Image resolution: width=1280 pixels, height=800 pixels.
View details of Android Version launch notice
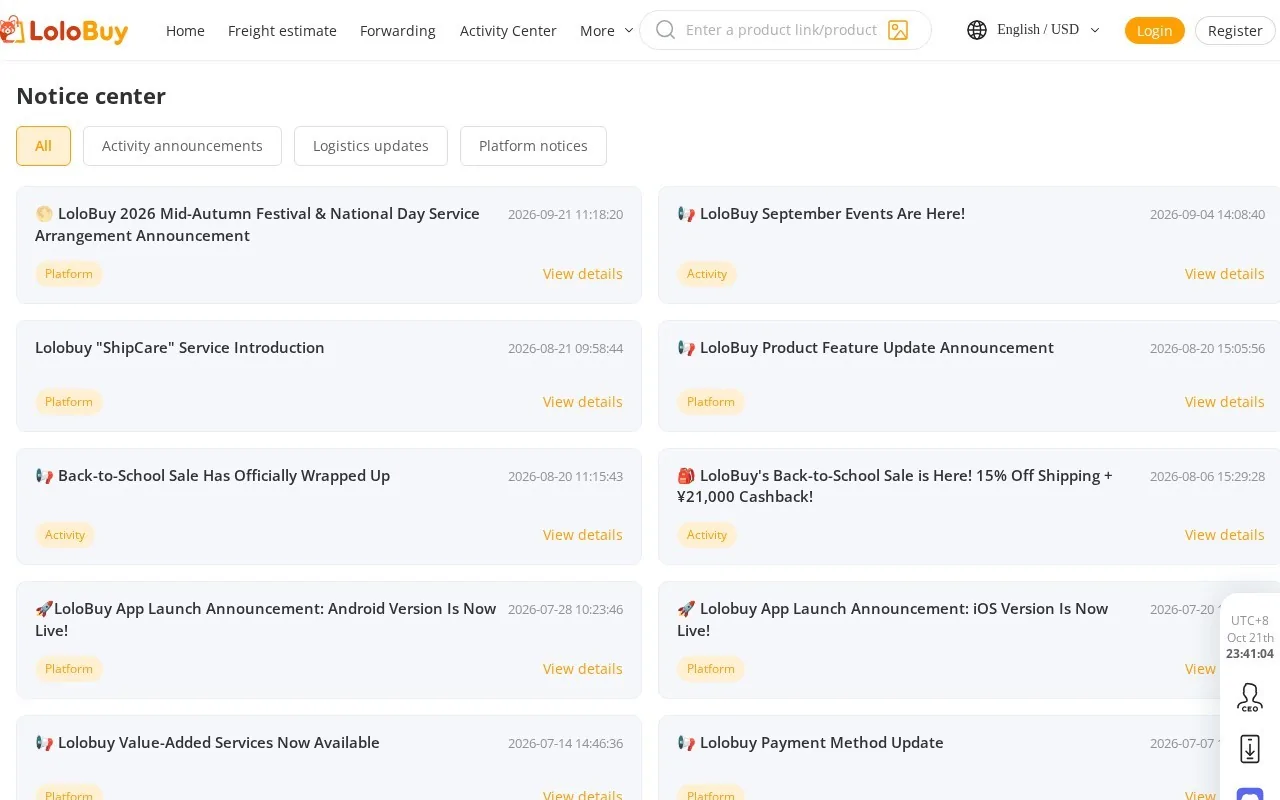[582, 669]
